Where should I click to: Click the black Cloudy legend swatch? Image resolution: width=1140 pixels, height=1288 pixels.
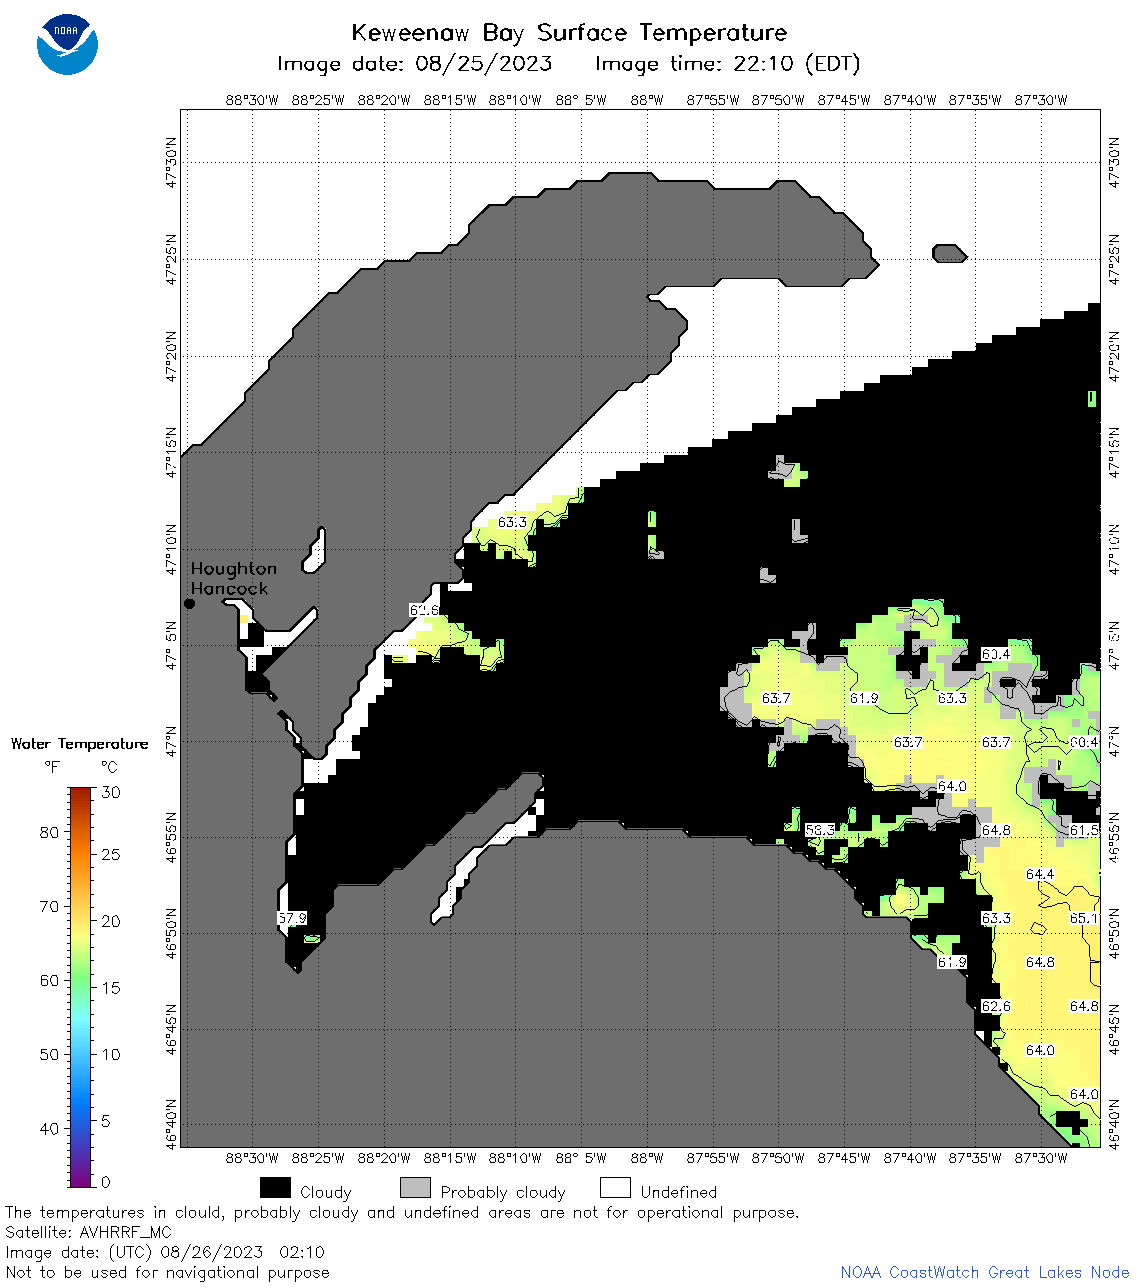tap(275, 1188)
